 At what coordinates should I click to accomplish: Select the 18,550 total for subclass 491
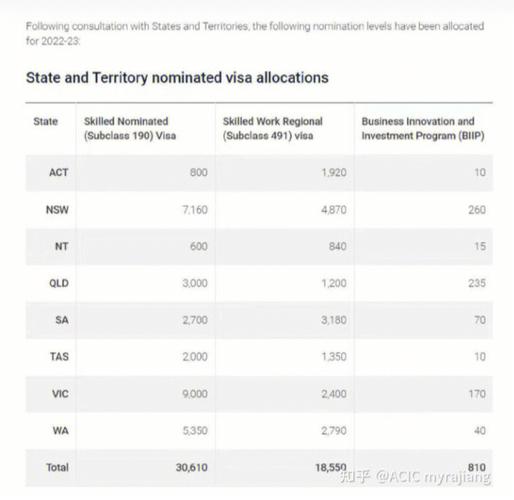(331, 468)
